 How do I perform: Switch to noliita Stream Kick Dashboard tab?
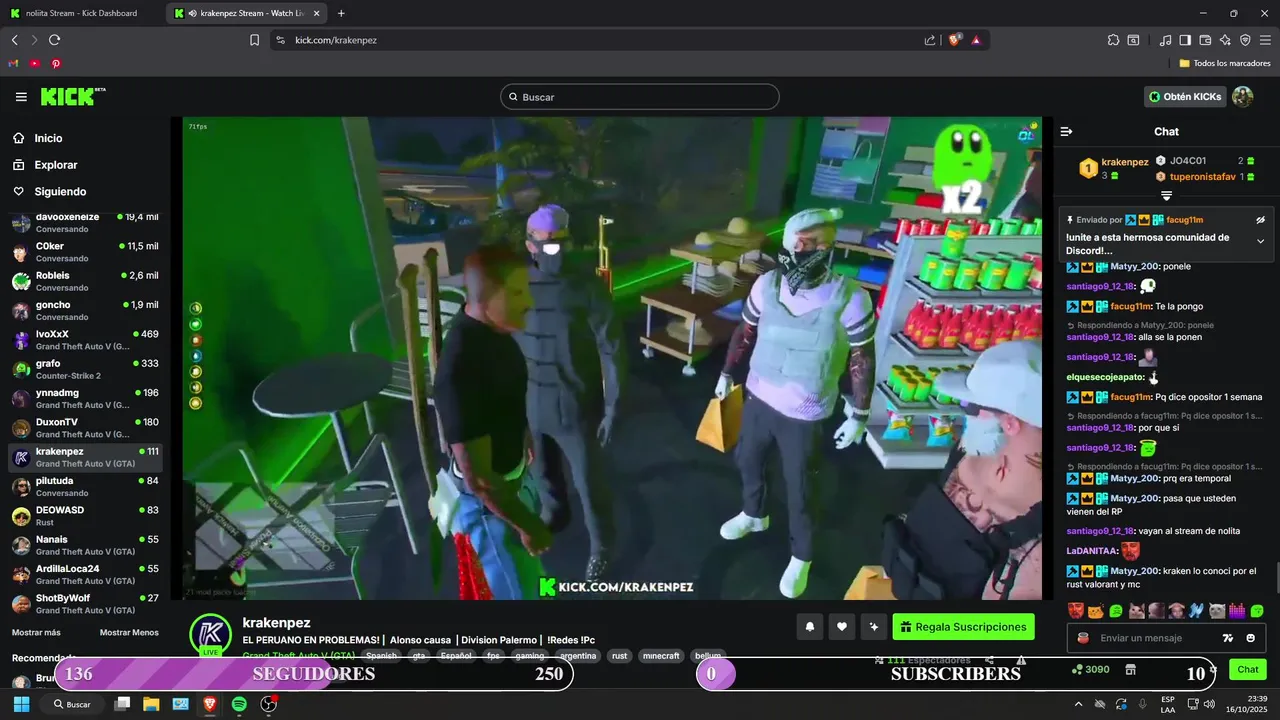pyautogui.click(x=83, y=13)
